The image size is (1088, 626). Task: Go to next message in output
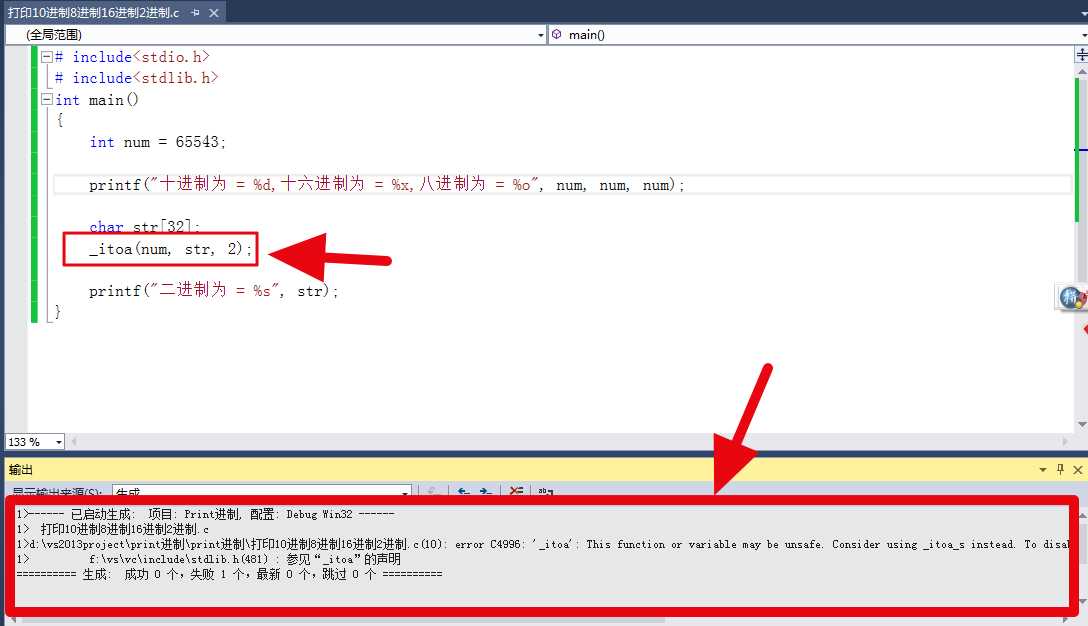point(487,491)
